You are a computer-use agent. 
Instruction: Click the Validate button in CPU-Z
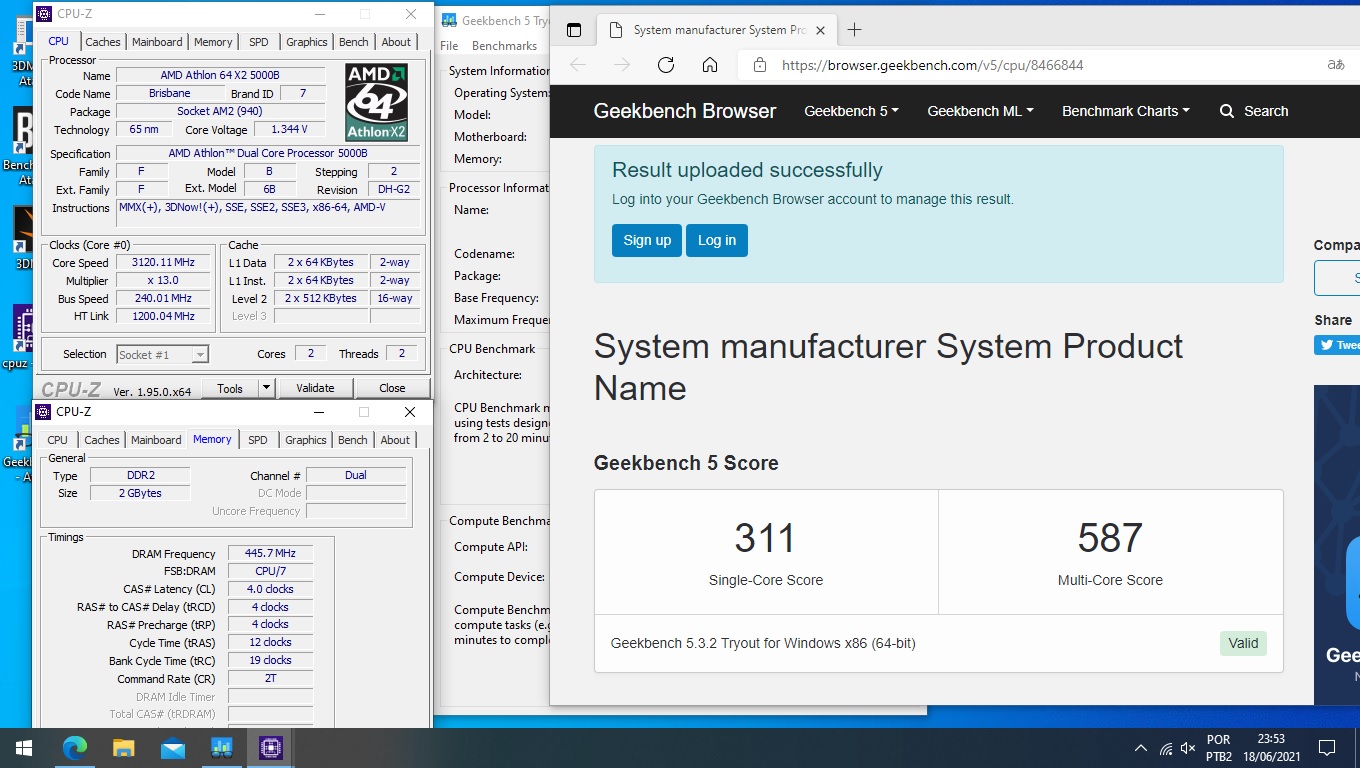[x=315, y=388]
